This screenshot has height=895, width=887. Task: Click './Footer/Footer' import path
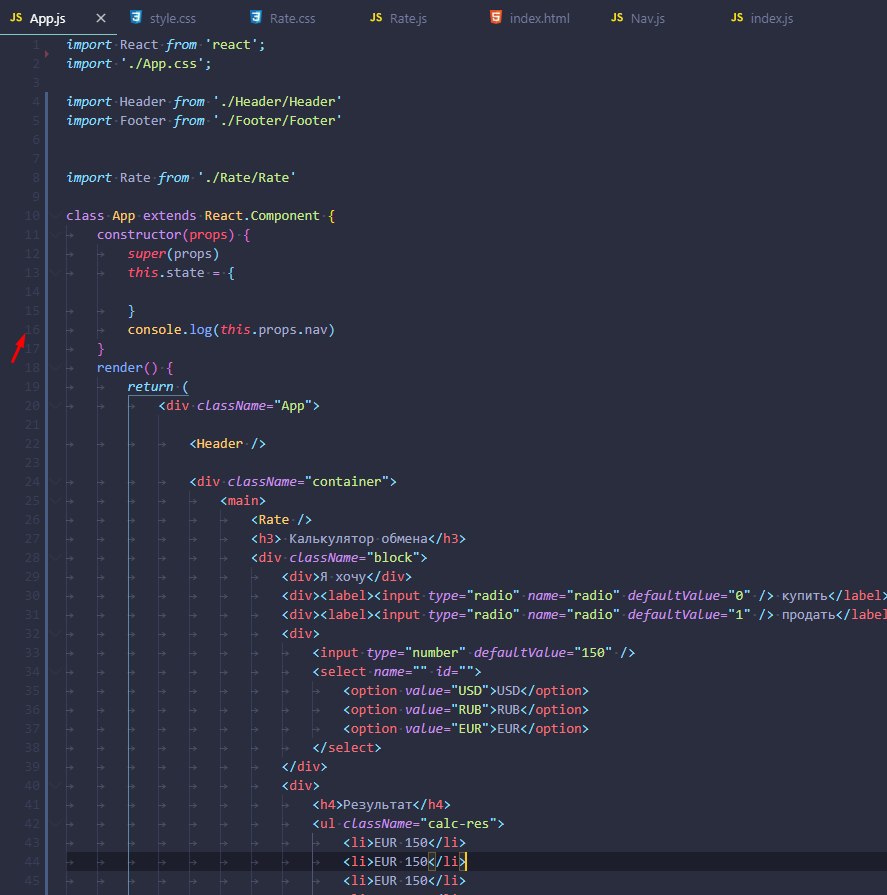coord(277,120)
